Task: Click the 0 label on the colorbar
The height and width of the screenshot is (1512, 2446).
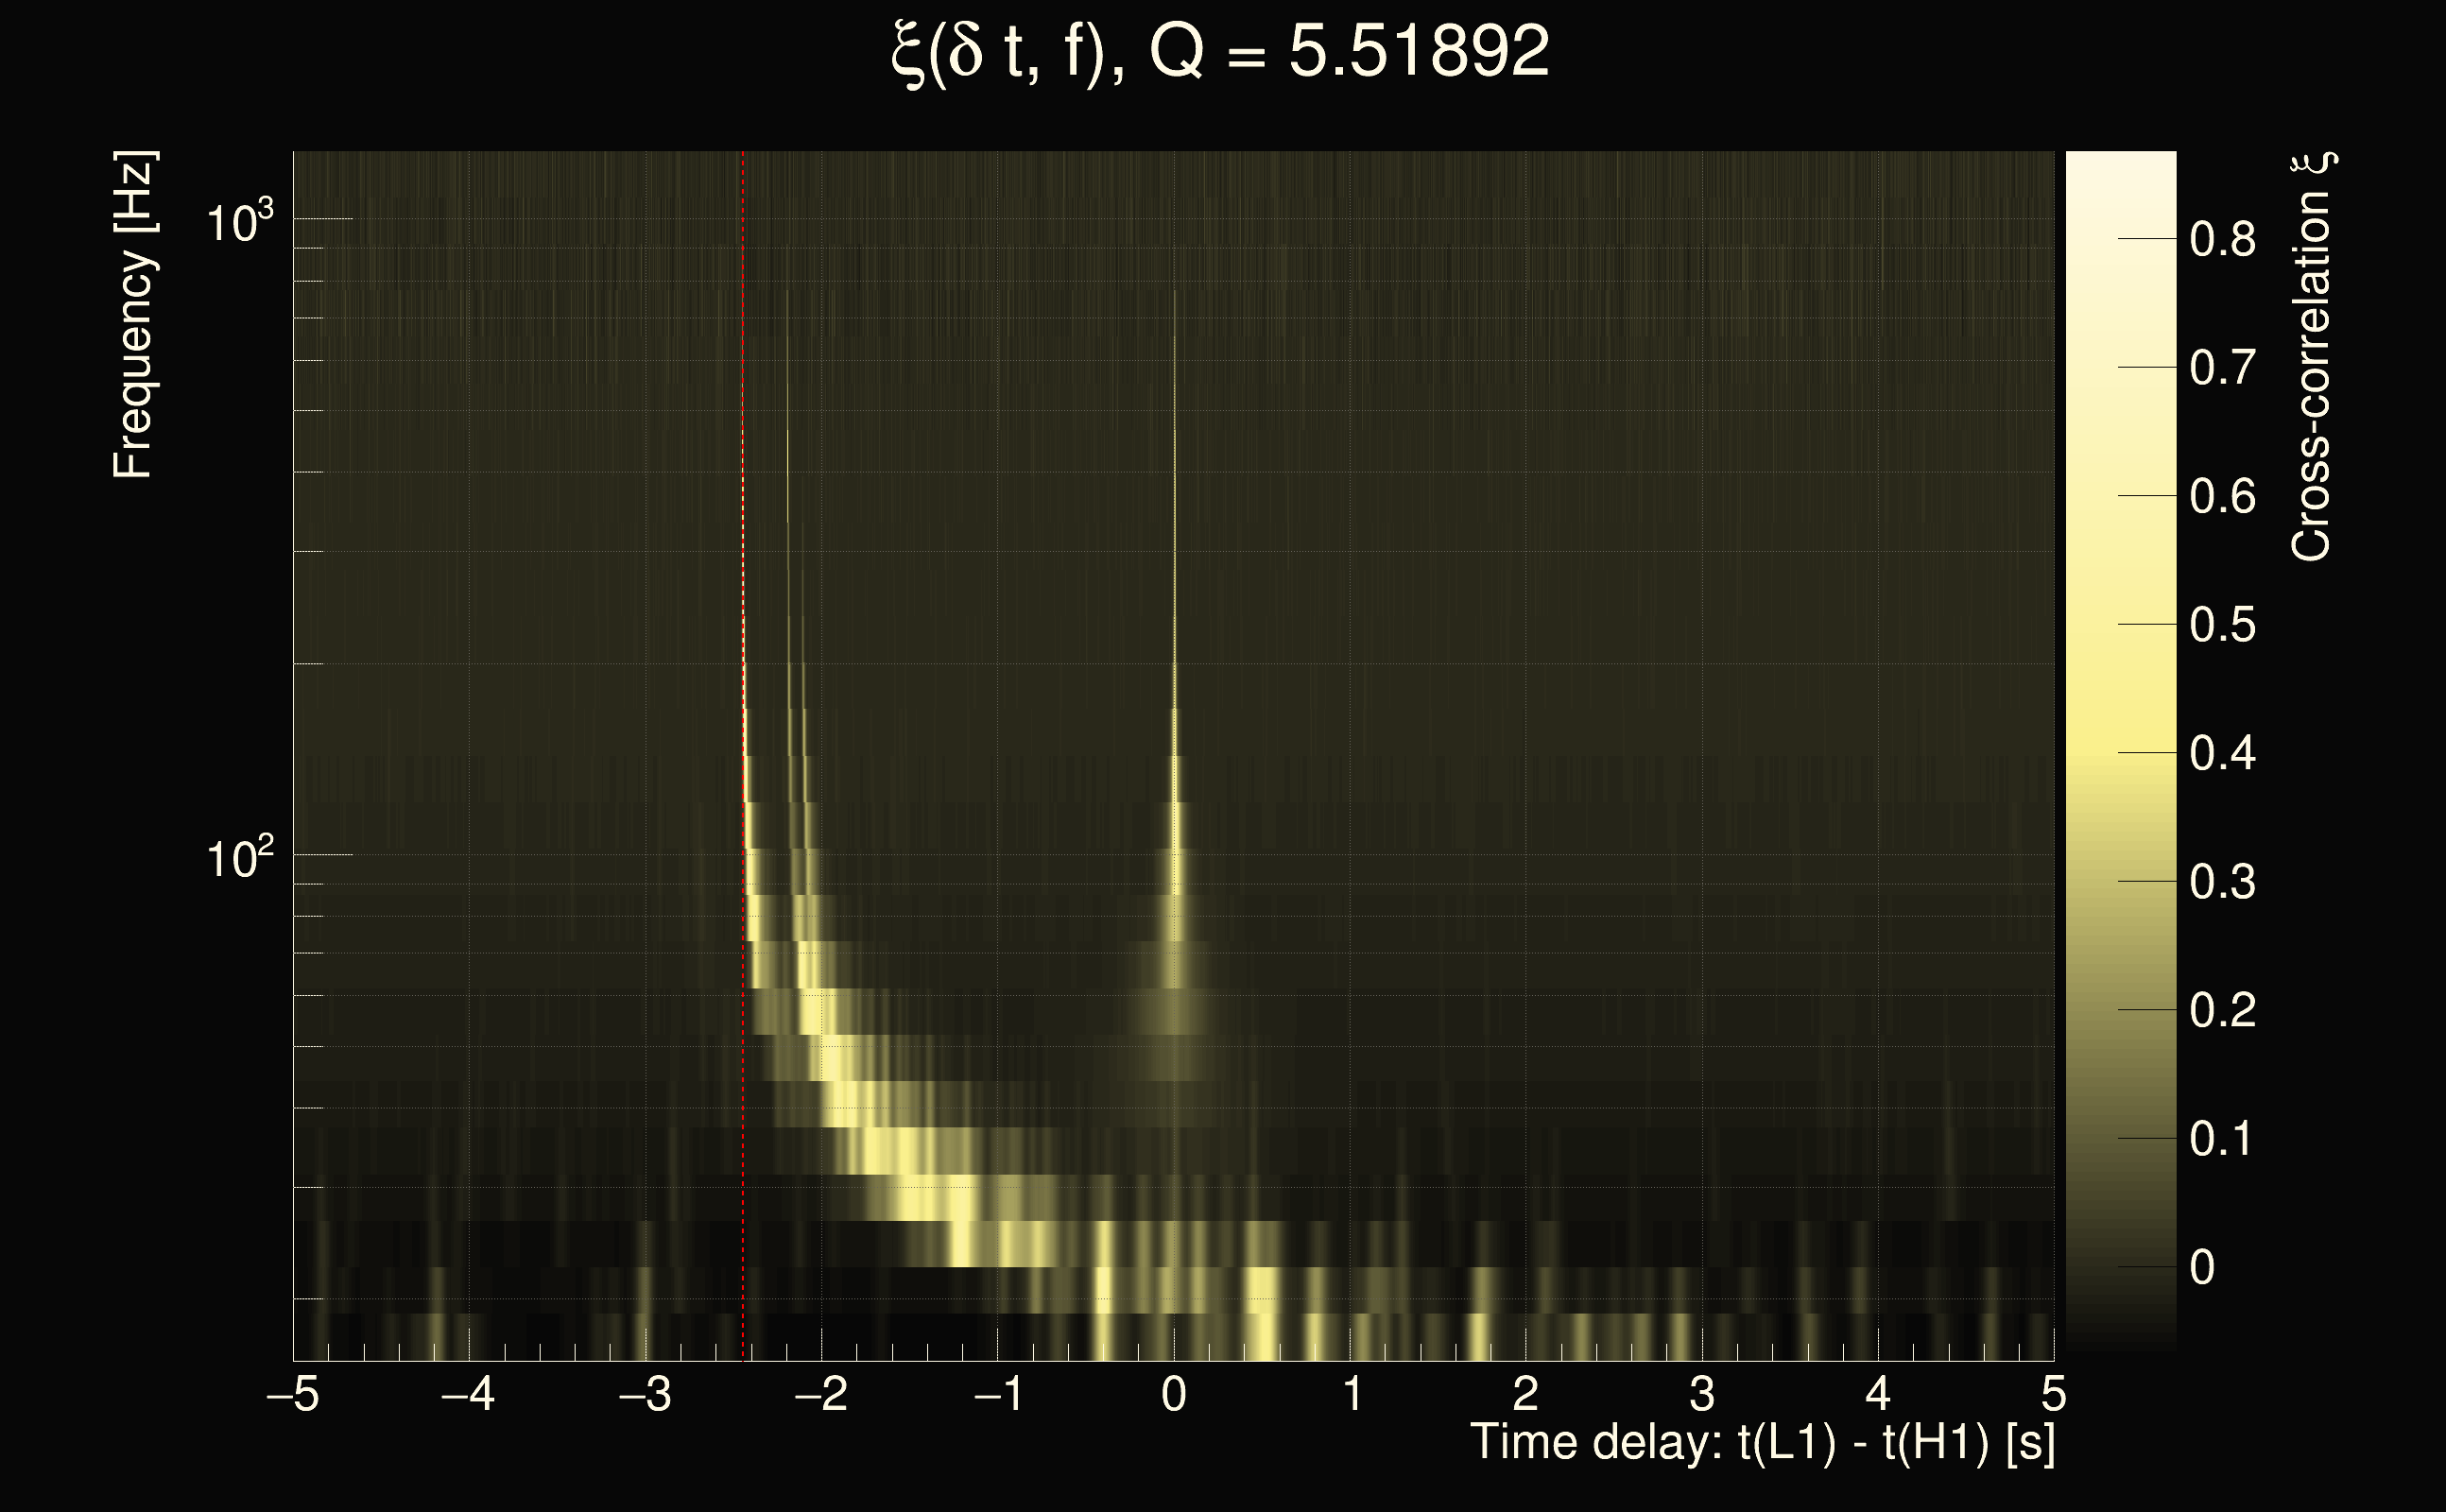Action: click(2202, 1267)
